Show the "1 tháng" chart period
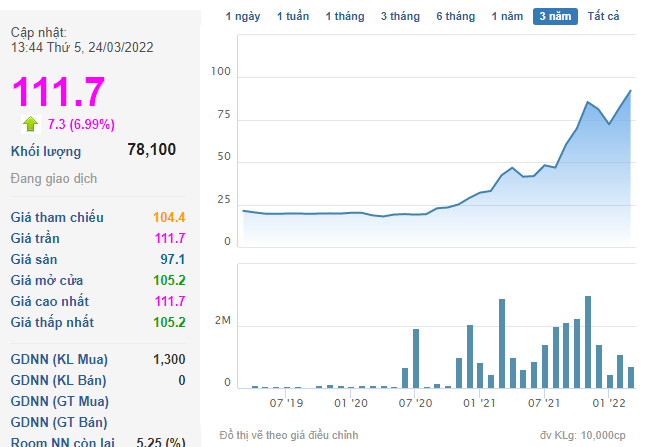The width and height of the screenshot is (649, 447). (x=343, y=17)
